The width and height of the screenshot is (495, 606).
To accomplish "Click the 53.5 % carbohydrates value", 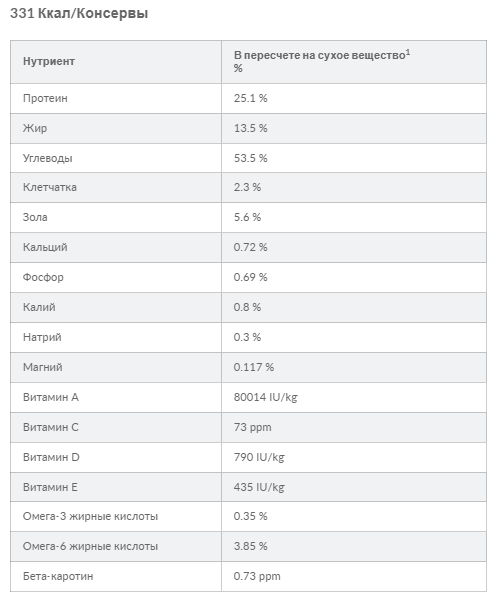I will (x=250, y=158).
